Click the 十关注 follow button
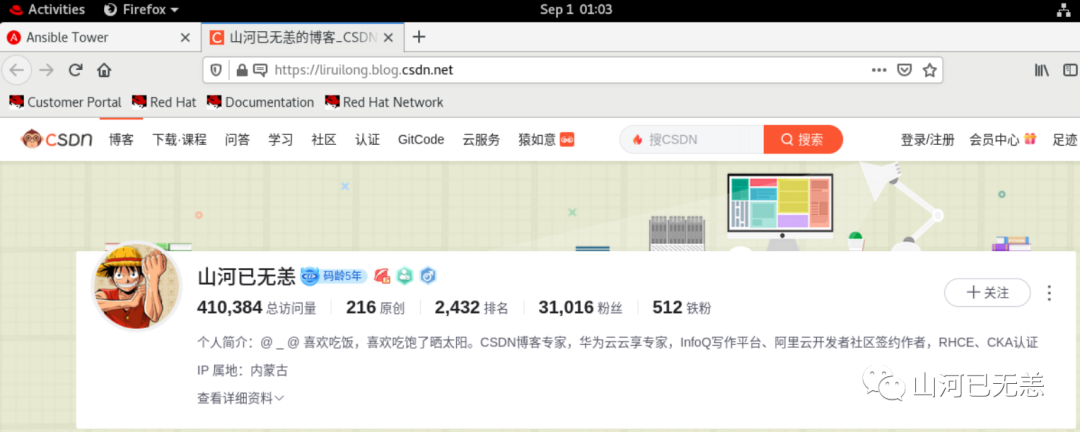This screenshot has width=1080, height=432. tap(987, 293)
